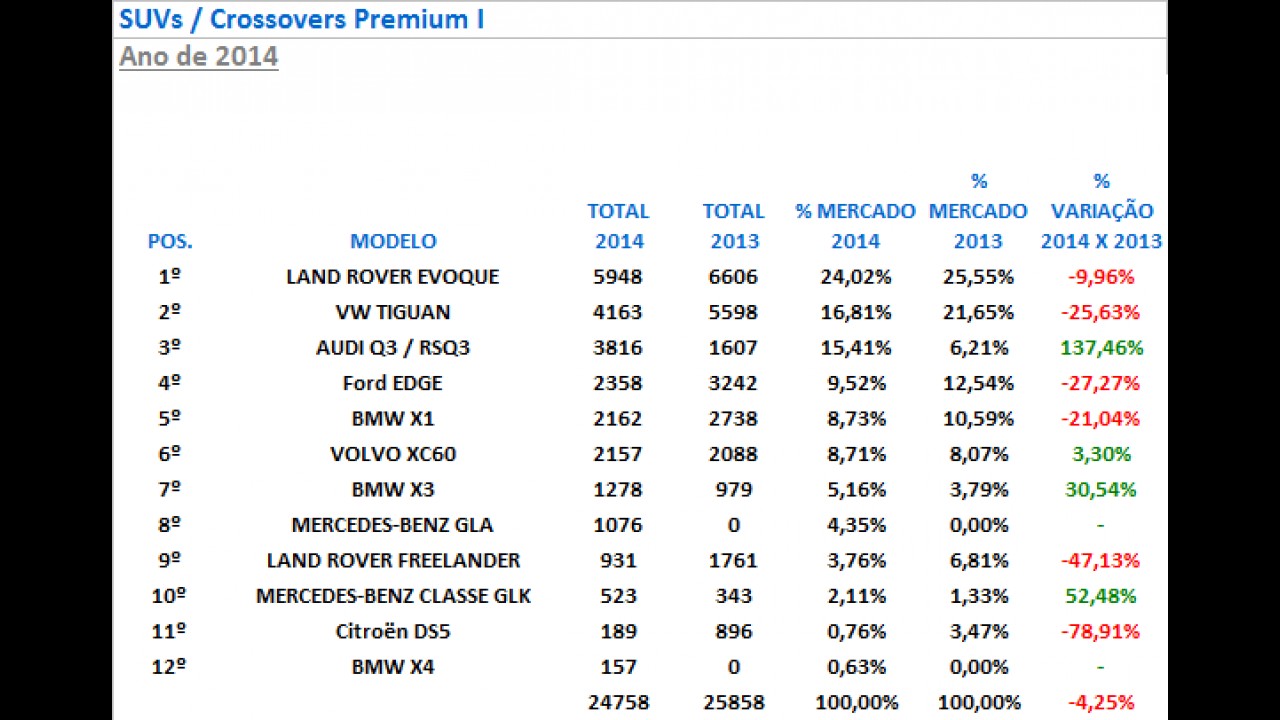The width and height of the screenshot is (1280, 720).
Task: Select the green '52,48%' variation cell
Action: pyautogui.click(x=1101, y=596)
